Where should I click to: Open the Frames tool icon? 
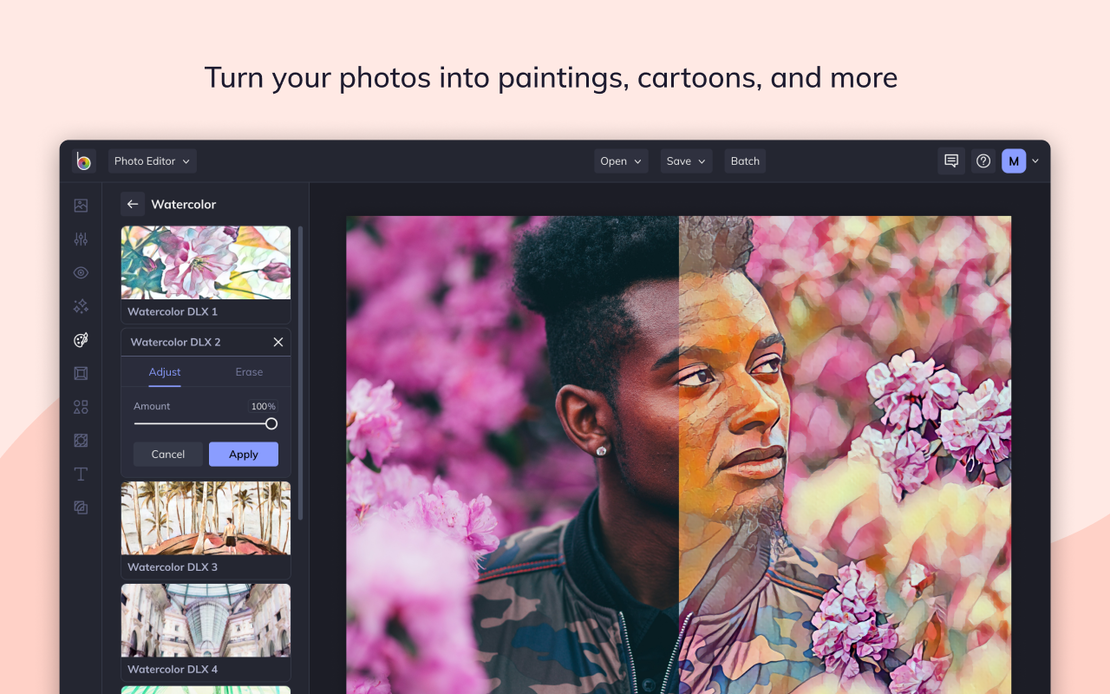click(81, 373)
